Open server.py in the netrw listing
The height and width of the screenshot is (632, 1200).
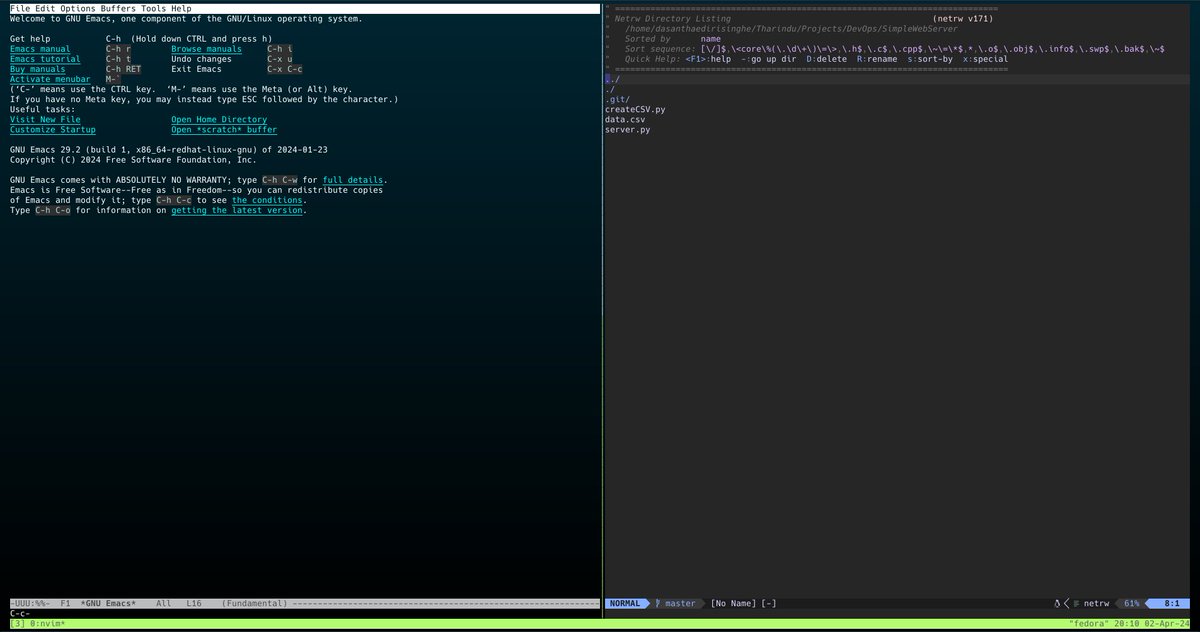coord(627,129)
